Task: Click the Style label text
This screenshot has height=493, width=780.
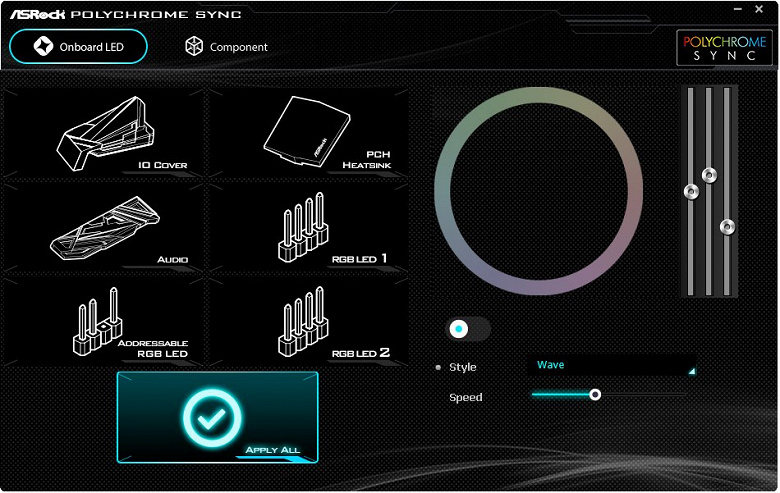Action: (x=463, y=367)
